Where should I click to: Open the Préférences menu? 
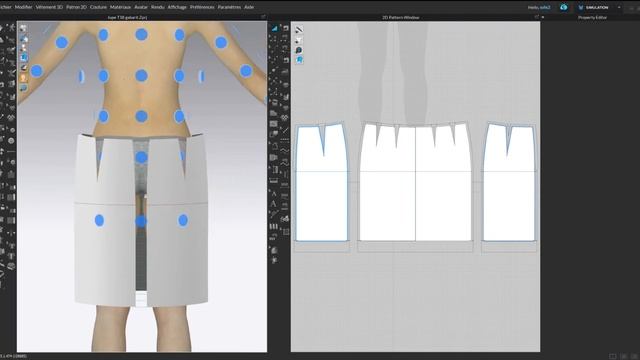[202, 7]
